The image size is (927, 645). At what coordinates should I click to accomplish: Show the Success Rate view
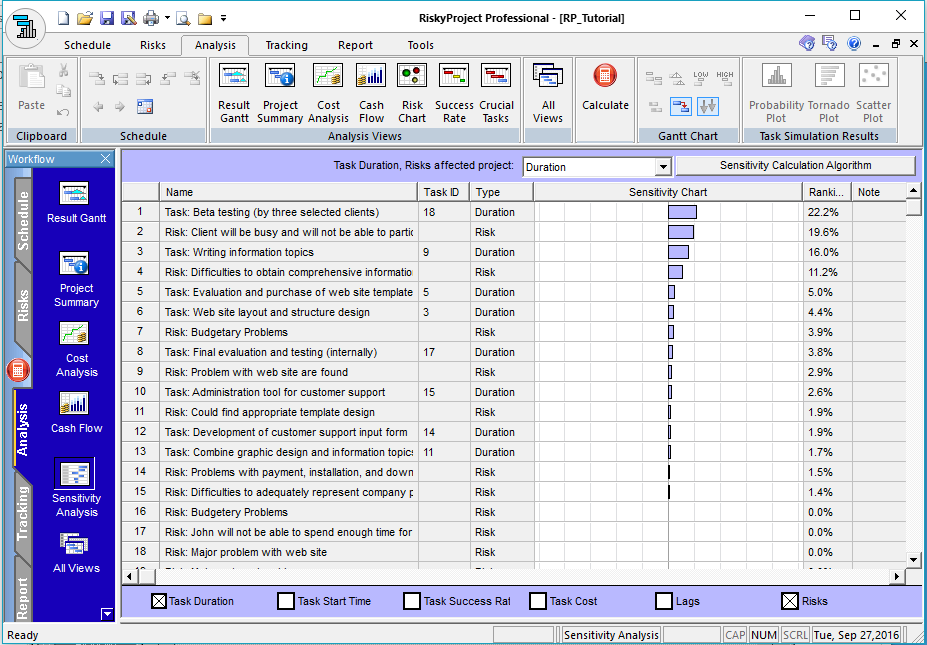coord(453,90)
